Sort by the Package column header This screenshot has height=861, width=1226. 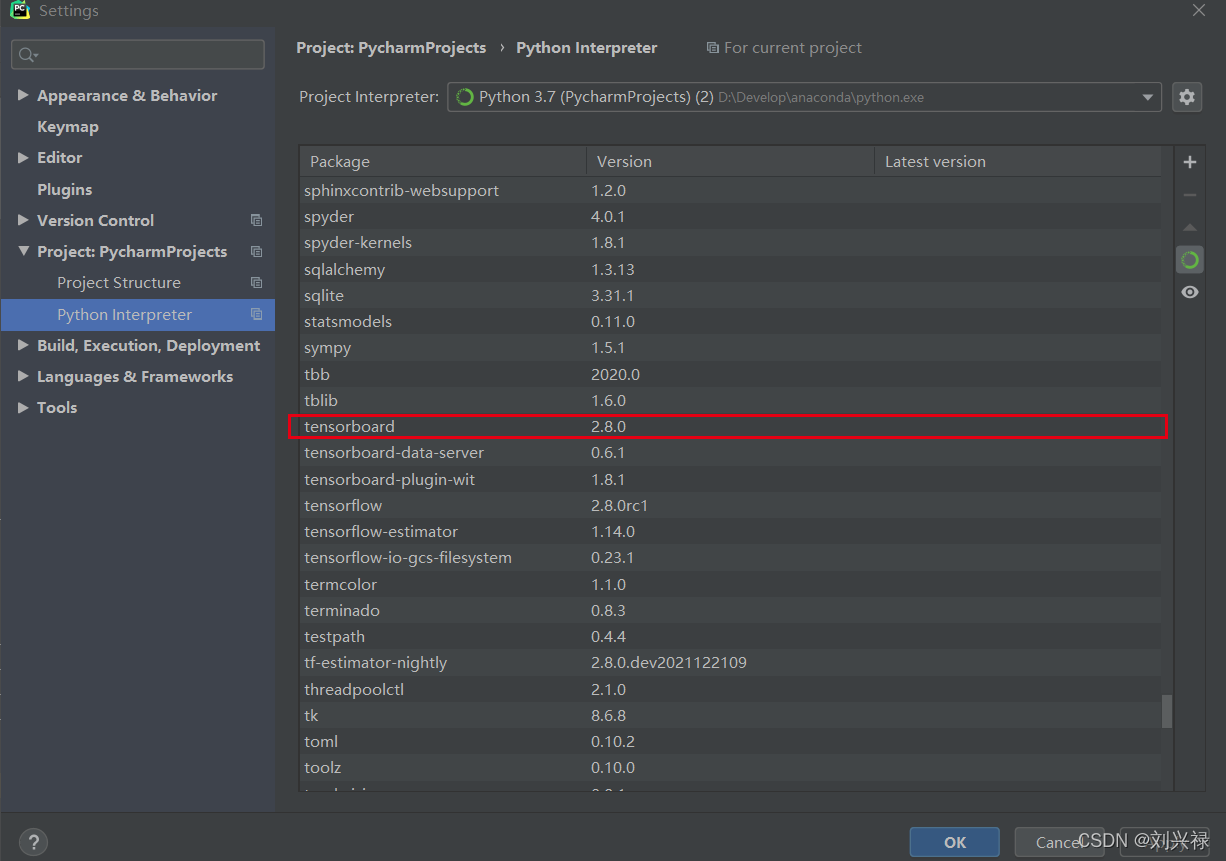pyautogui.click(x=443, y=161)
